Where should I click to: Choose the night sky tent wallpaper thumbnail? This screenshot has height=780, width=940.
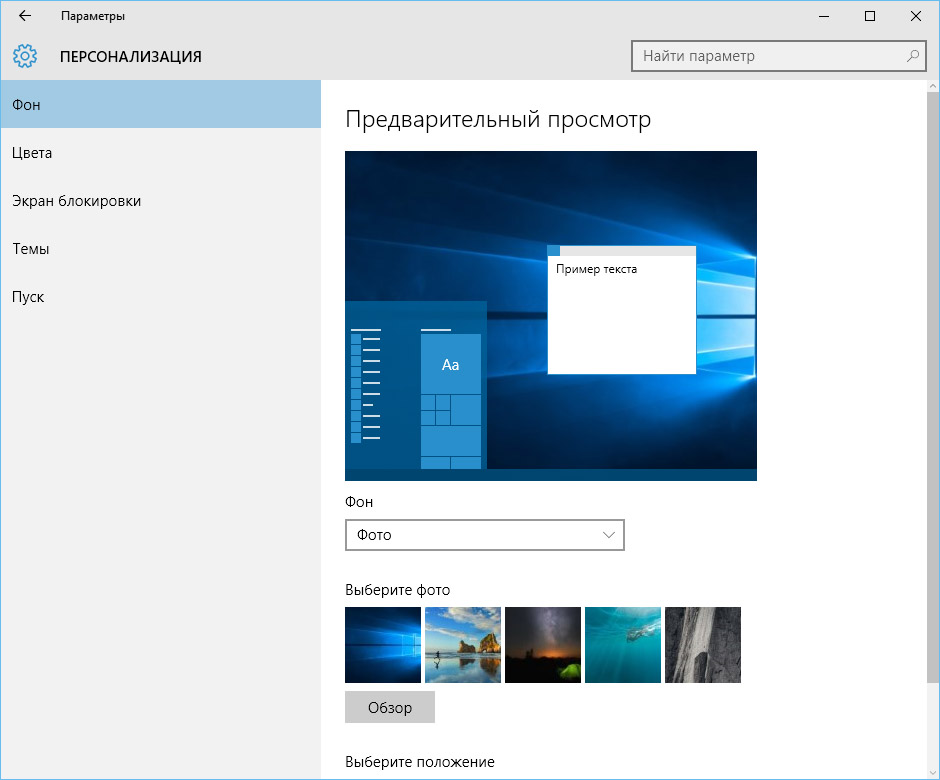(x=543, y=645)
